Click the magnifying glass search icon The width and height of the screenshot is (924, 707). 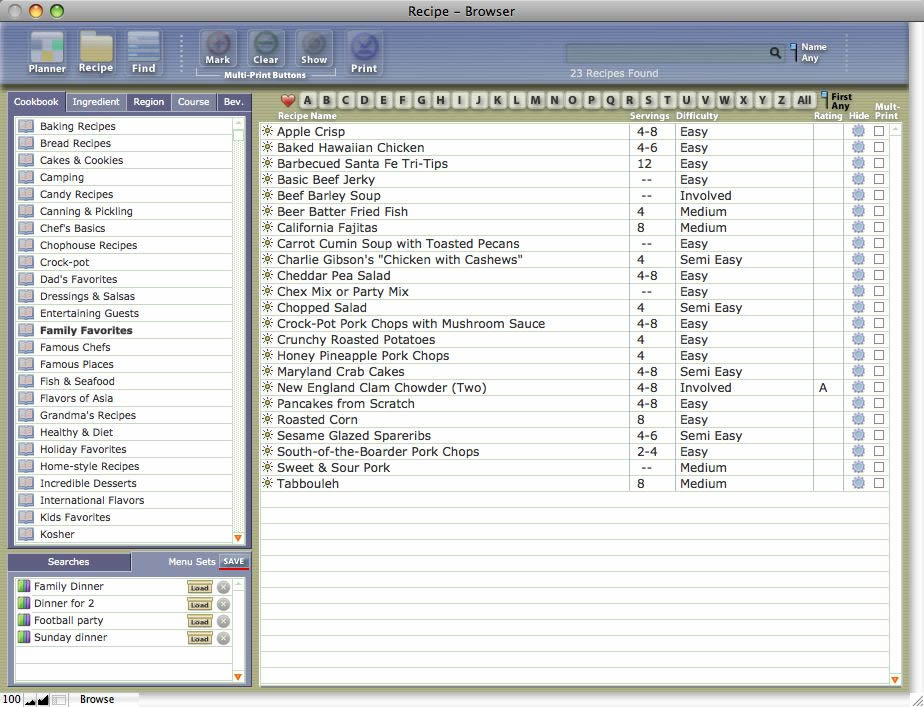tap(775, 53)
